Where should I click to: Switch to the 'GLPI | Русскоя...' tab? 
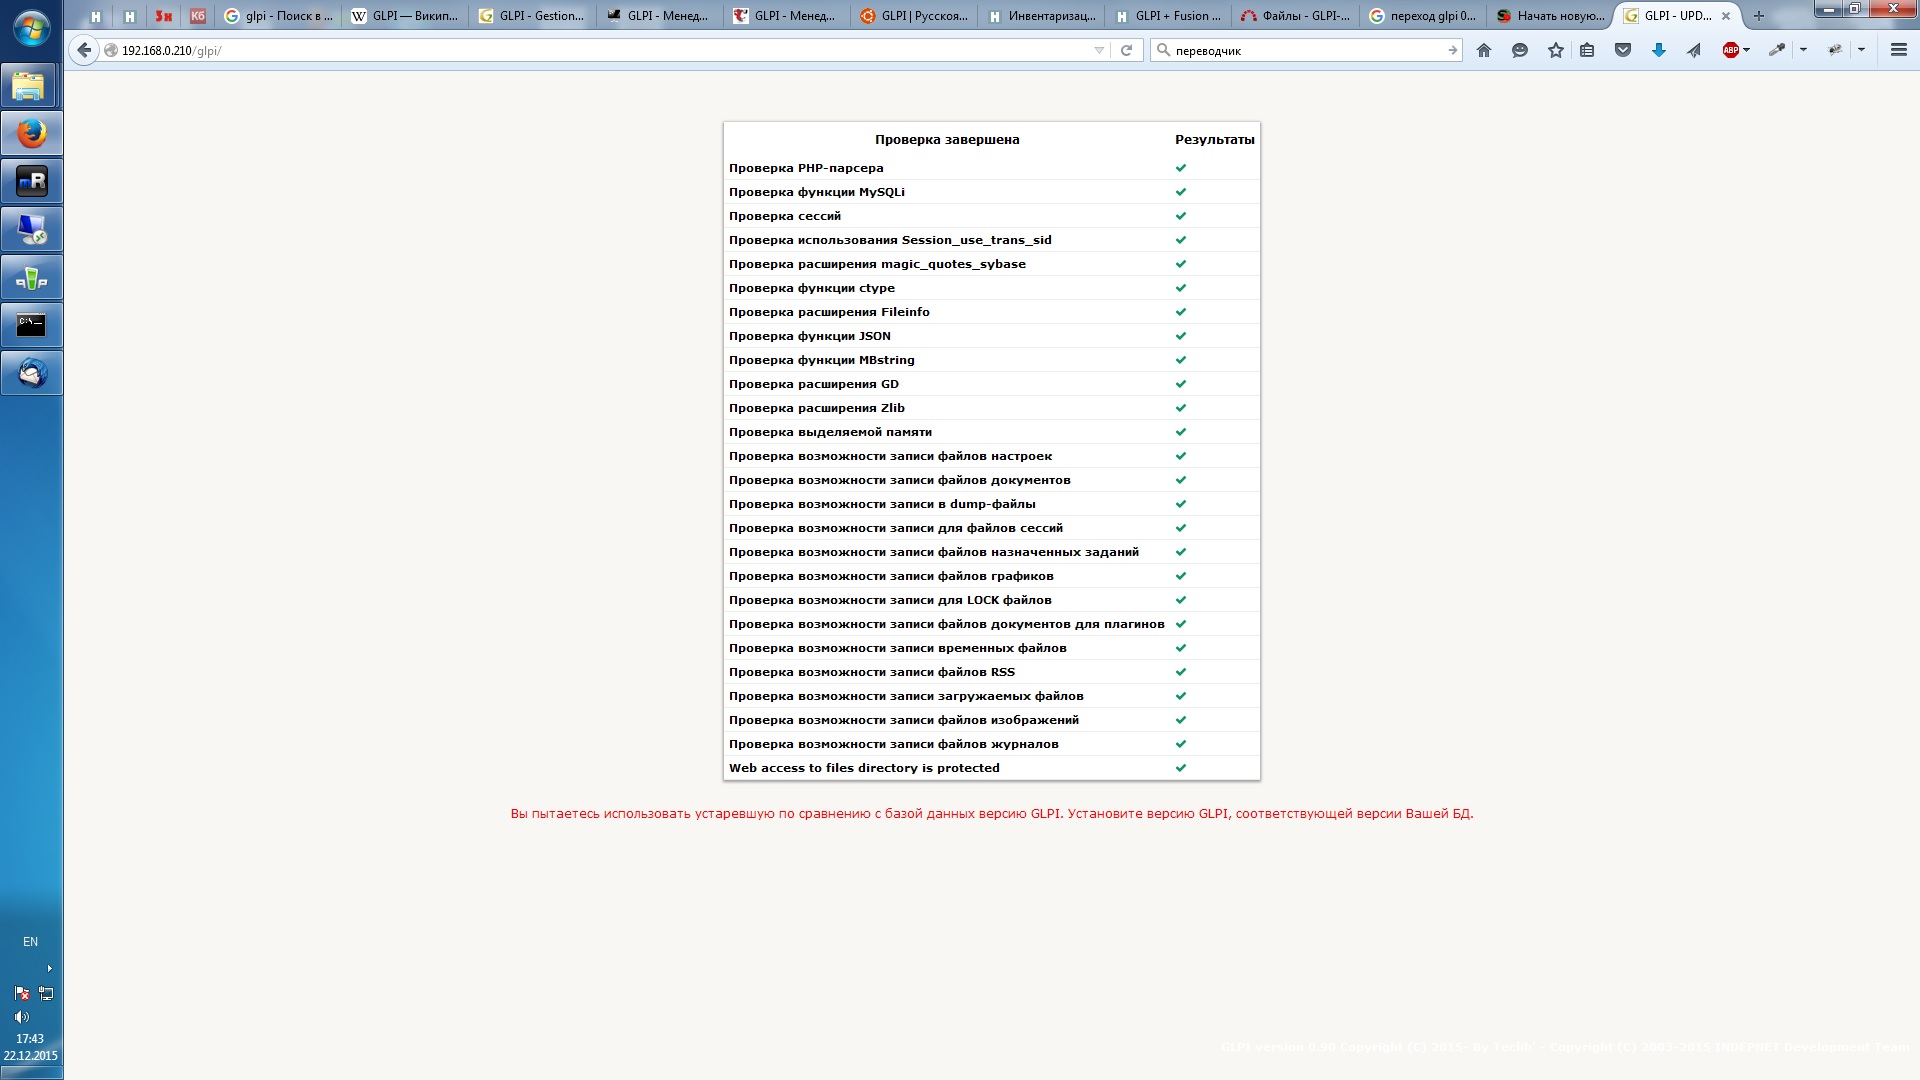pyautogui.click(x=914, y=16)
